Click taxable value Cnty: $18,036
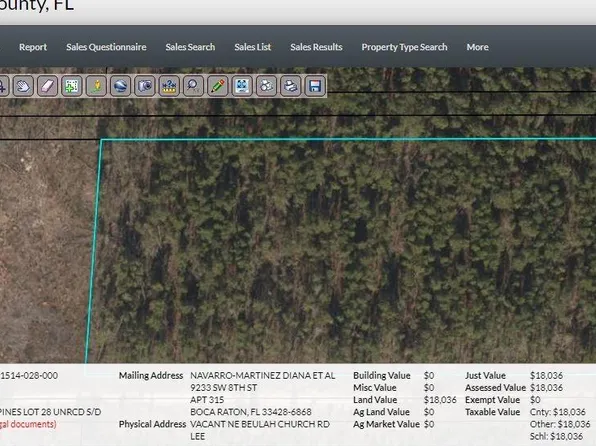Screen dimensions: 596x446 point(558,412)
